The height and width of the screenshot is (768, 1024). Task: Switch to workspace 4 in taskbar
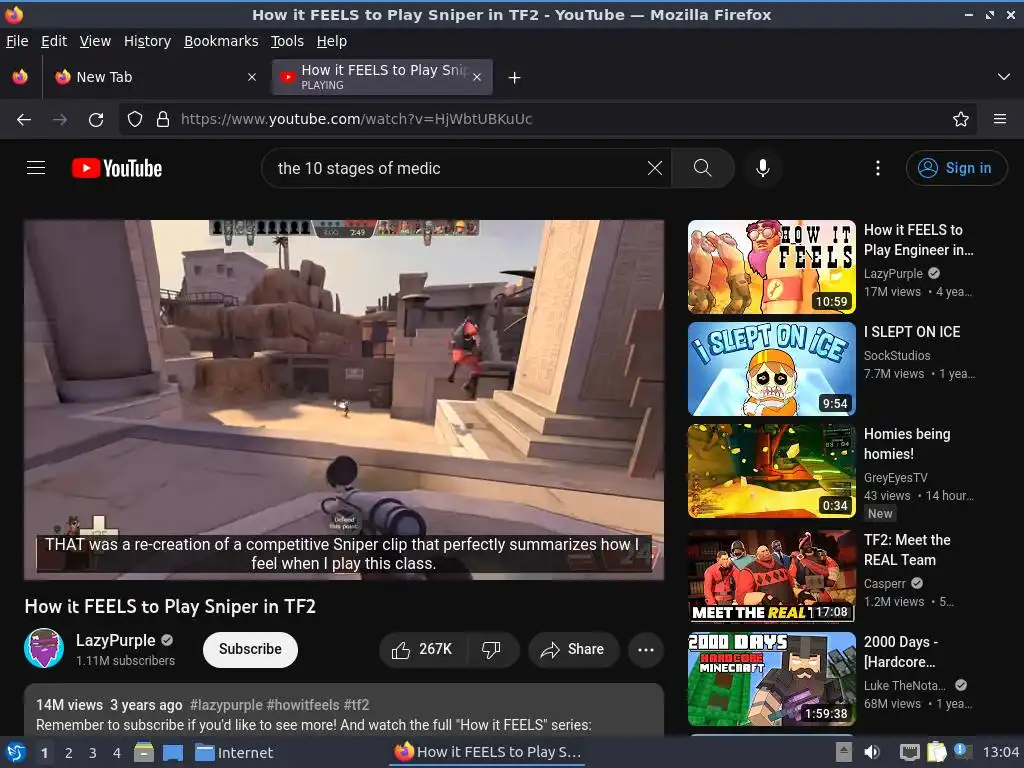pos(117,753)
